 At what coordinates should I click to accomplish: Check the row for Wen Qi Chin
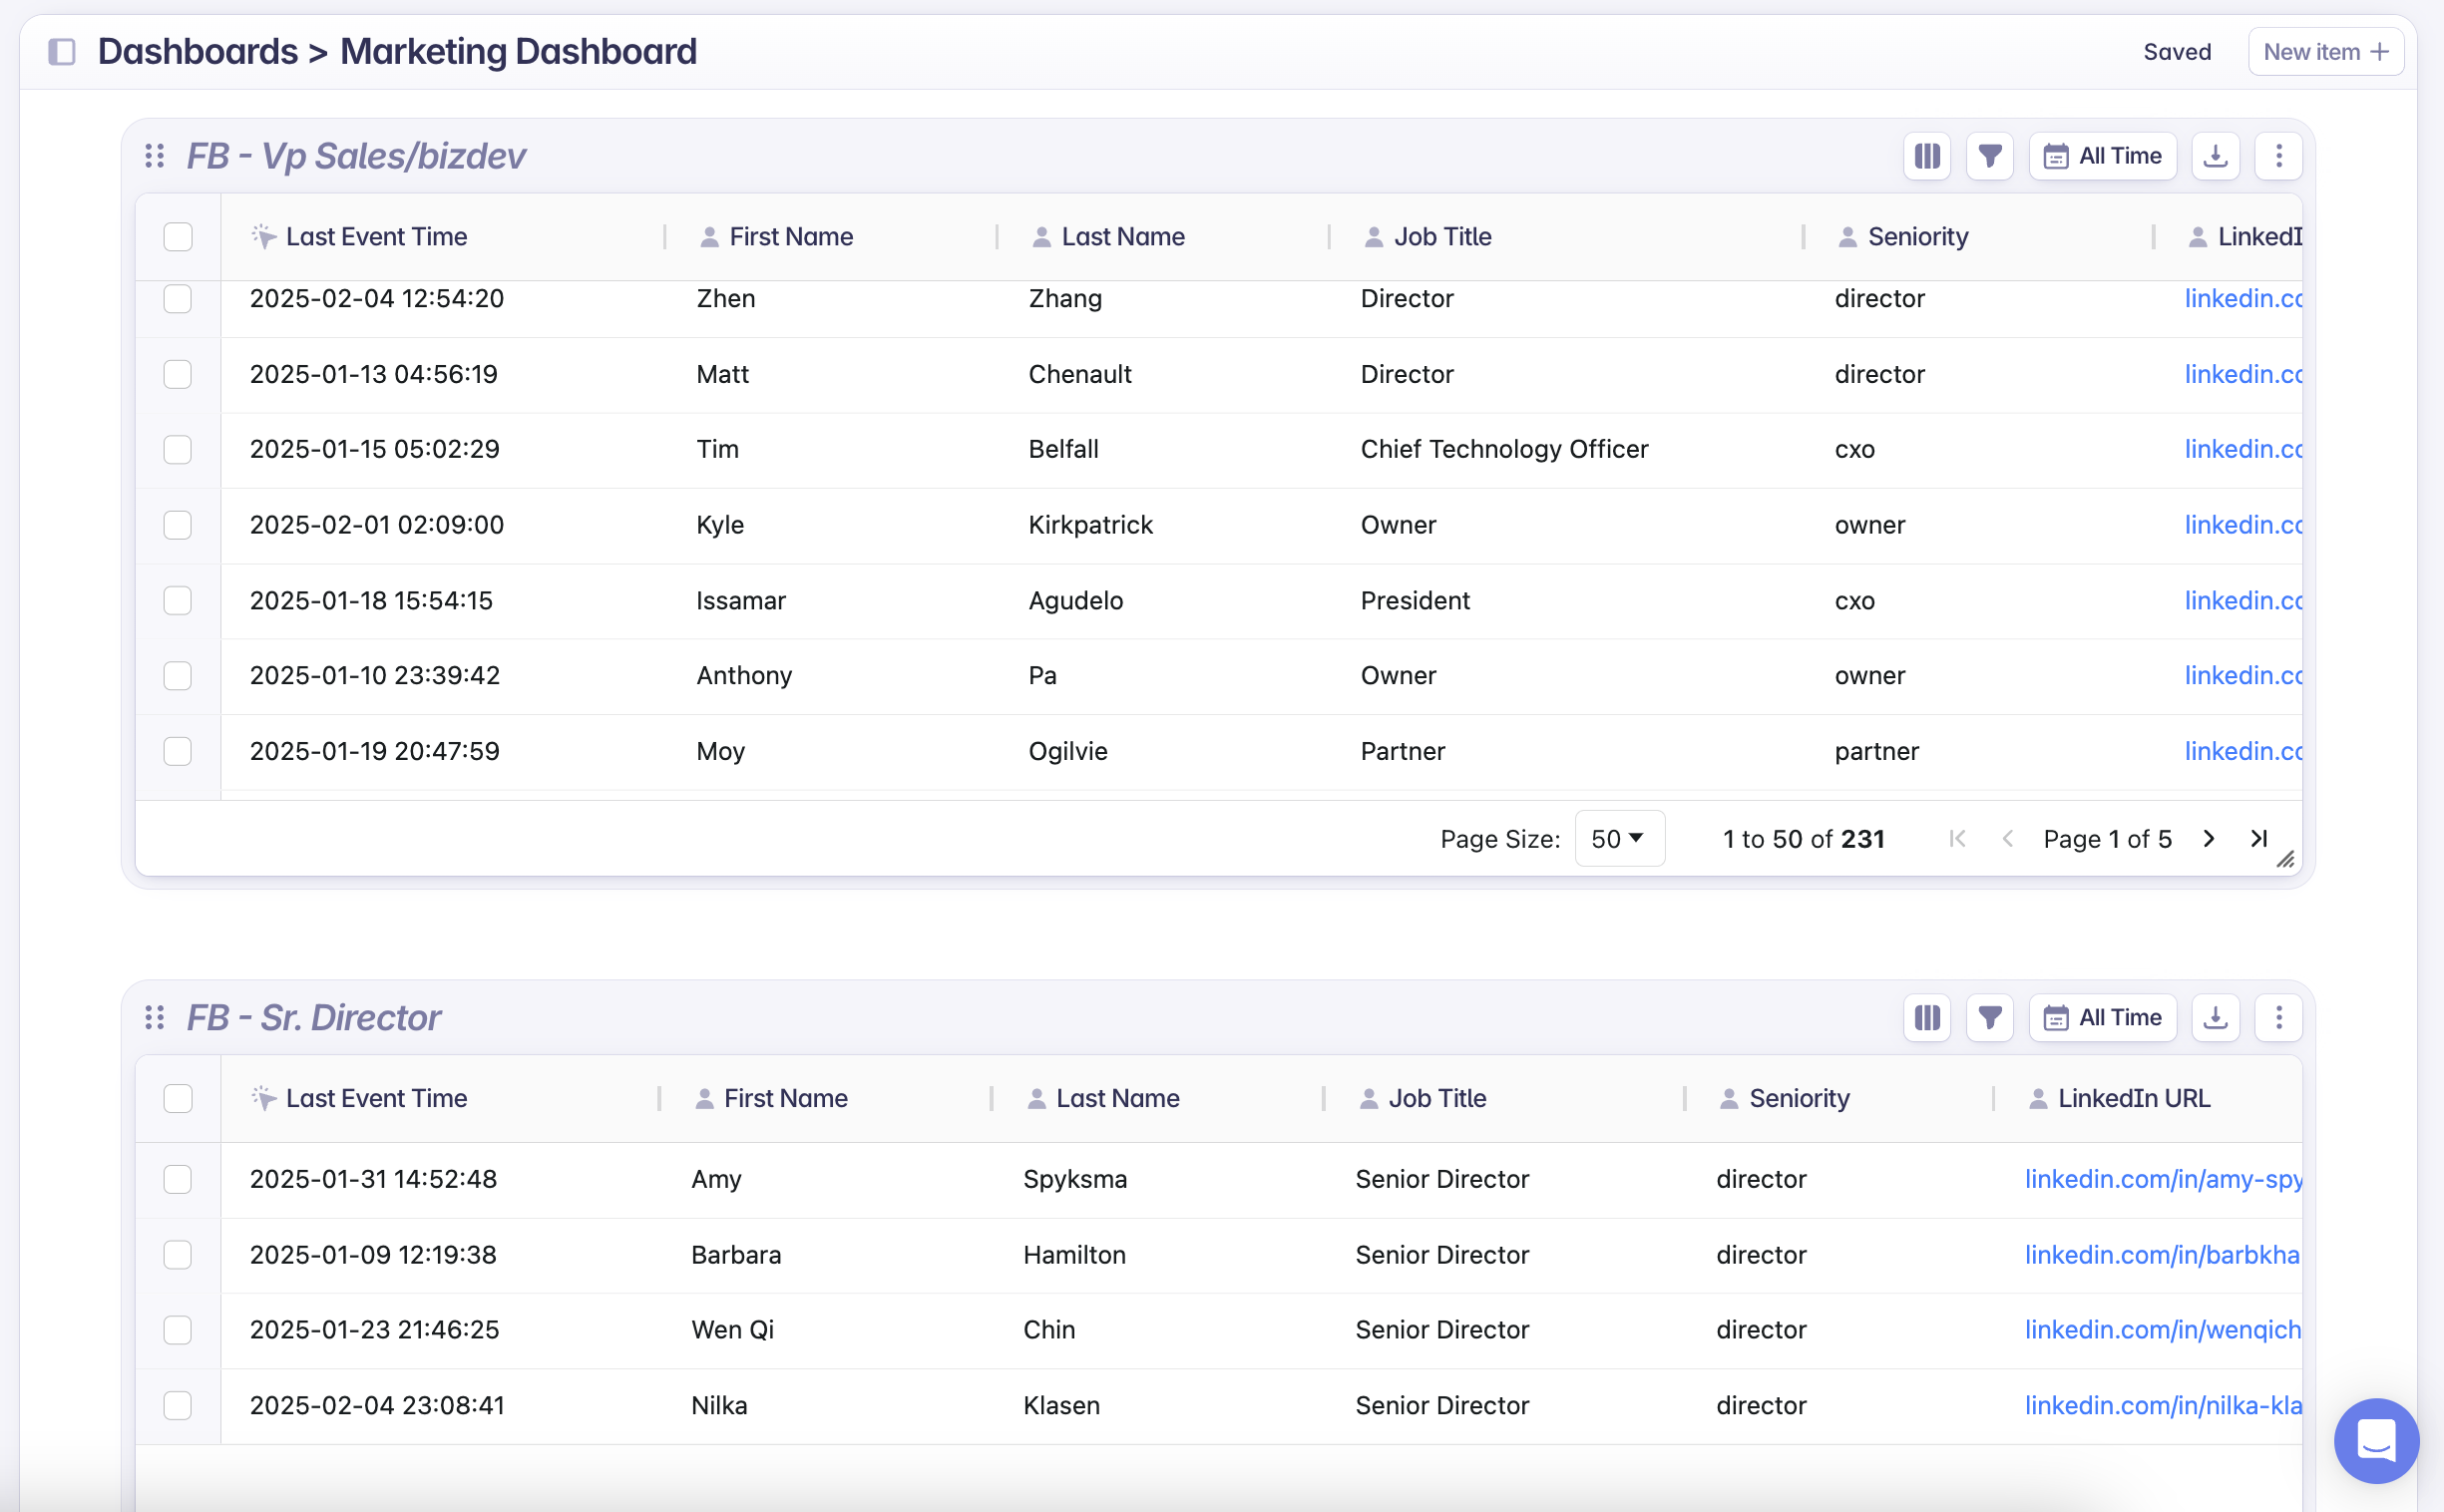click(178, 1330)
